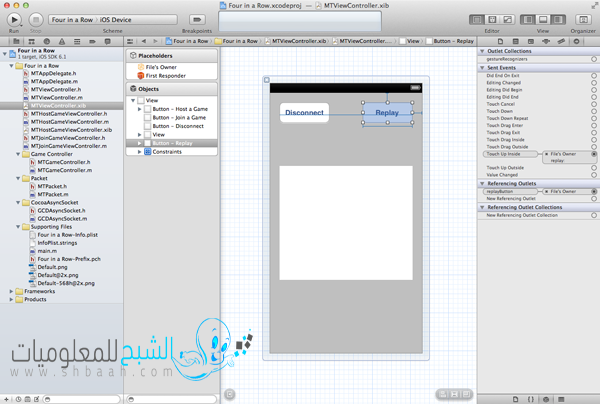Run the Four in a Row project
This screenshot has width=600, height=404.
point(14,20)
